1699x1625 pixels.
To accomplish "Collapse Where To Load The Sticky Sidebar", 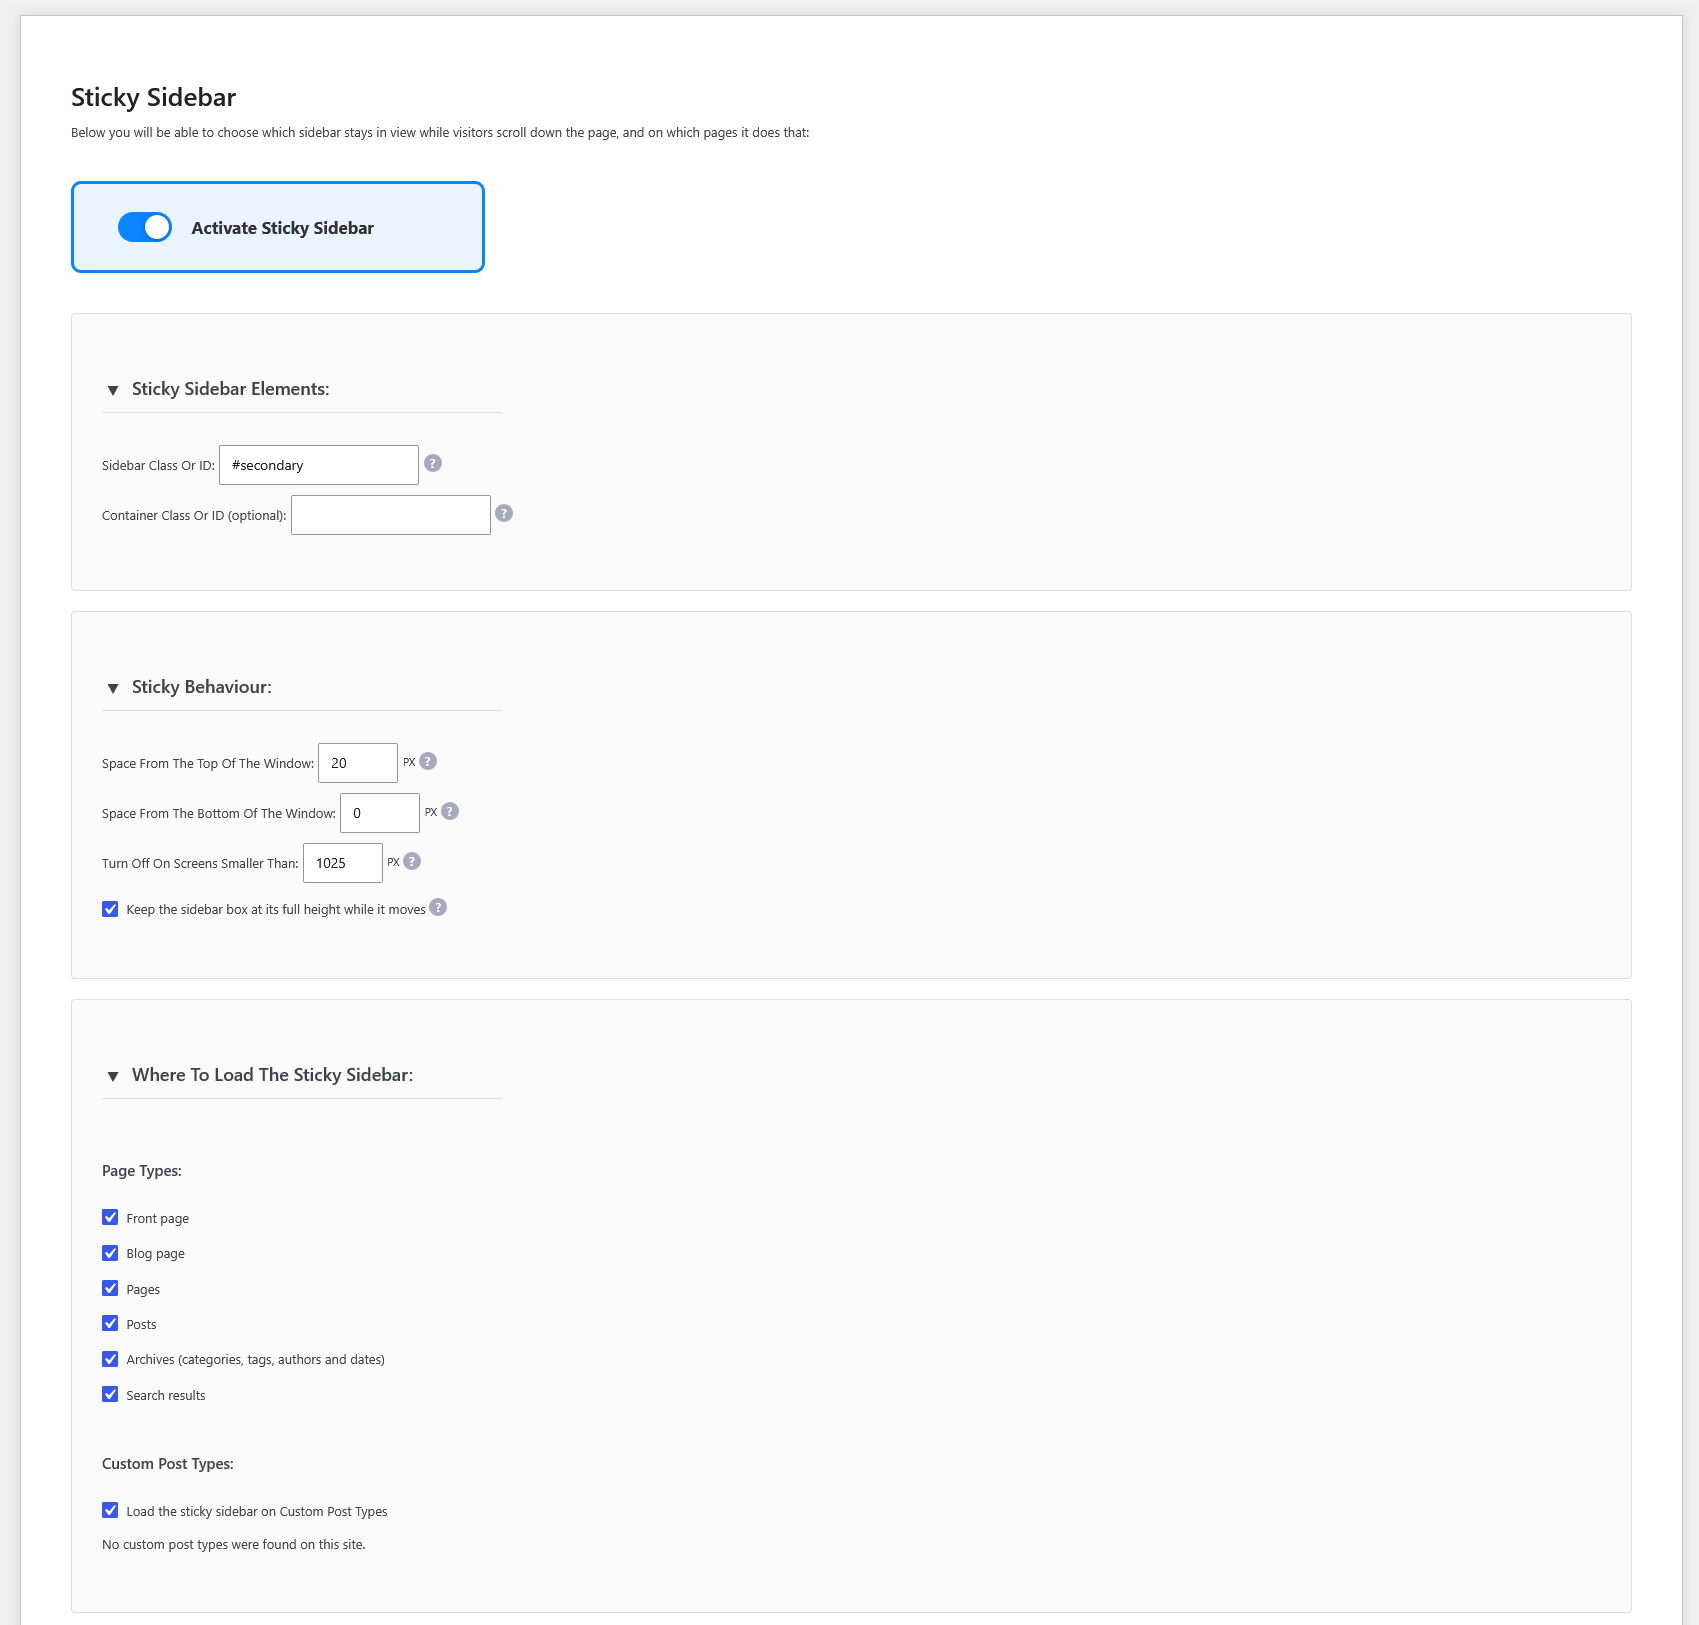I will click(x=113, y=1076).
